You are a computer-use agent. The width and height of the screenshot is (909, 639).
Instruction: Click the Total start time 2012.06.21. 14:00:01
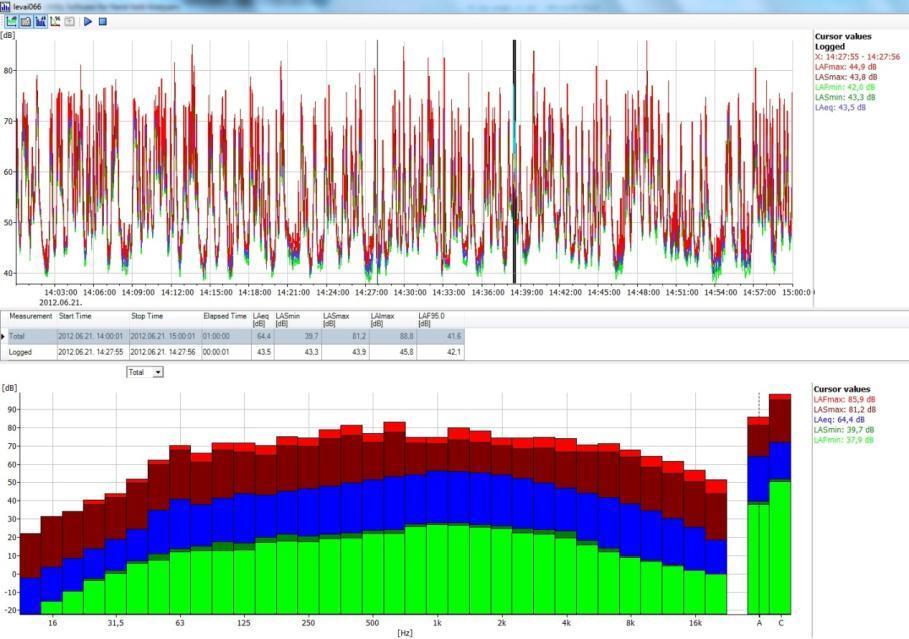90,336
